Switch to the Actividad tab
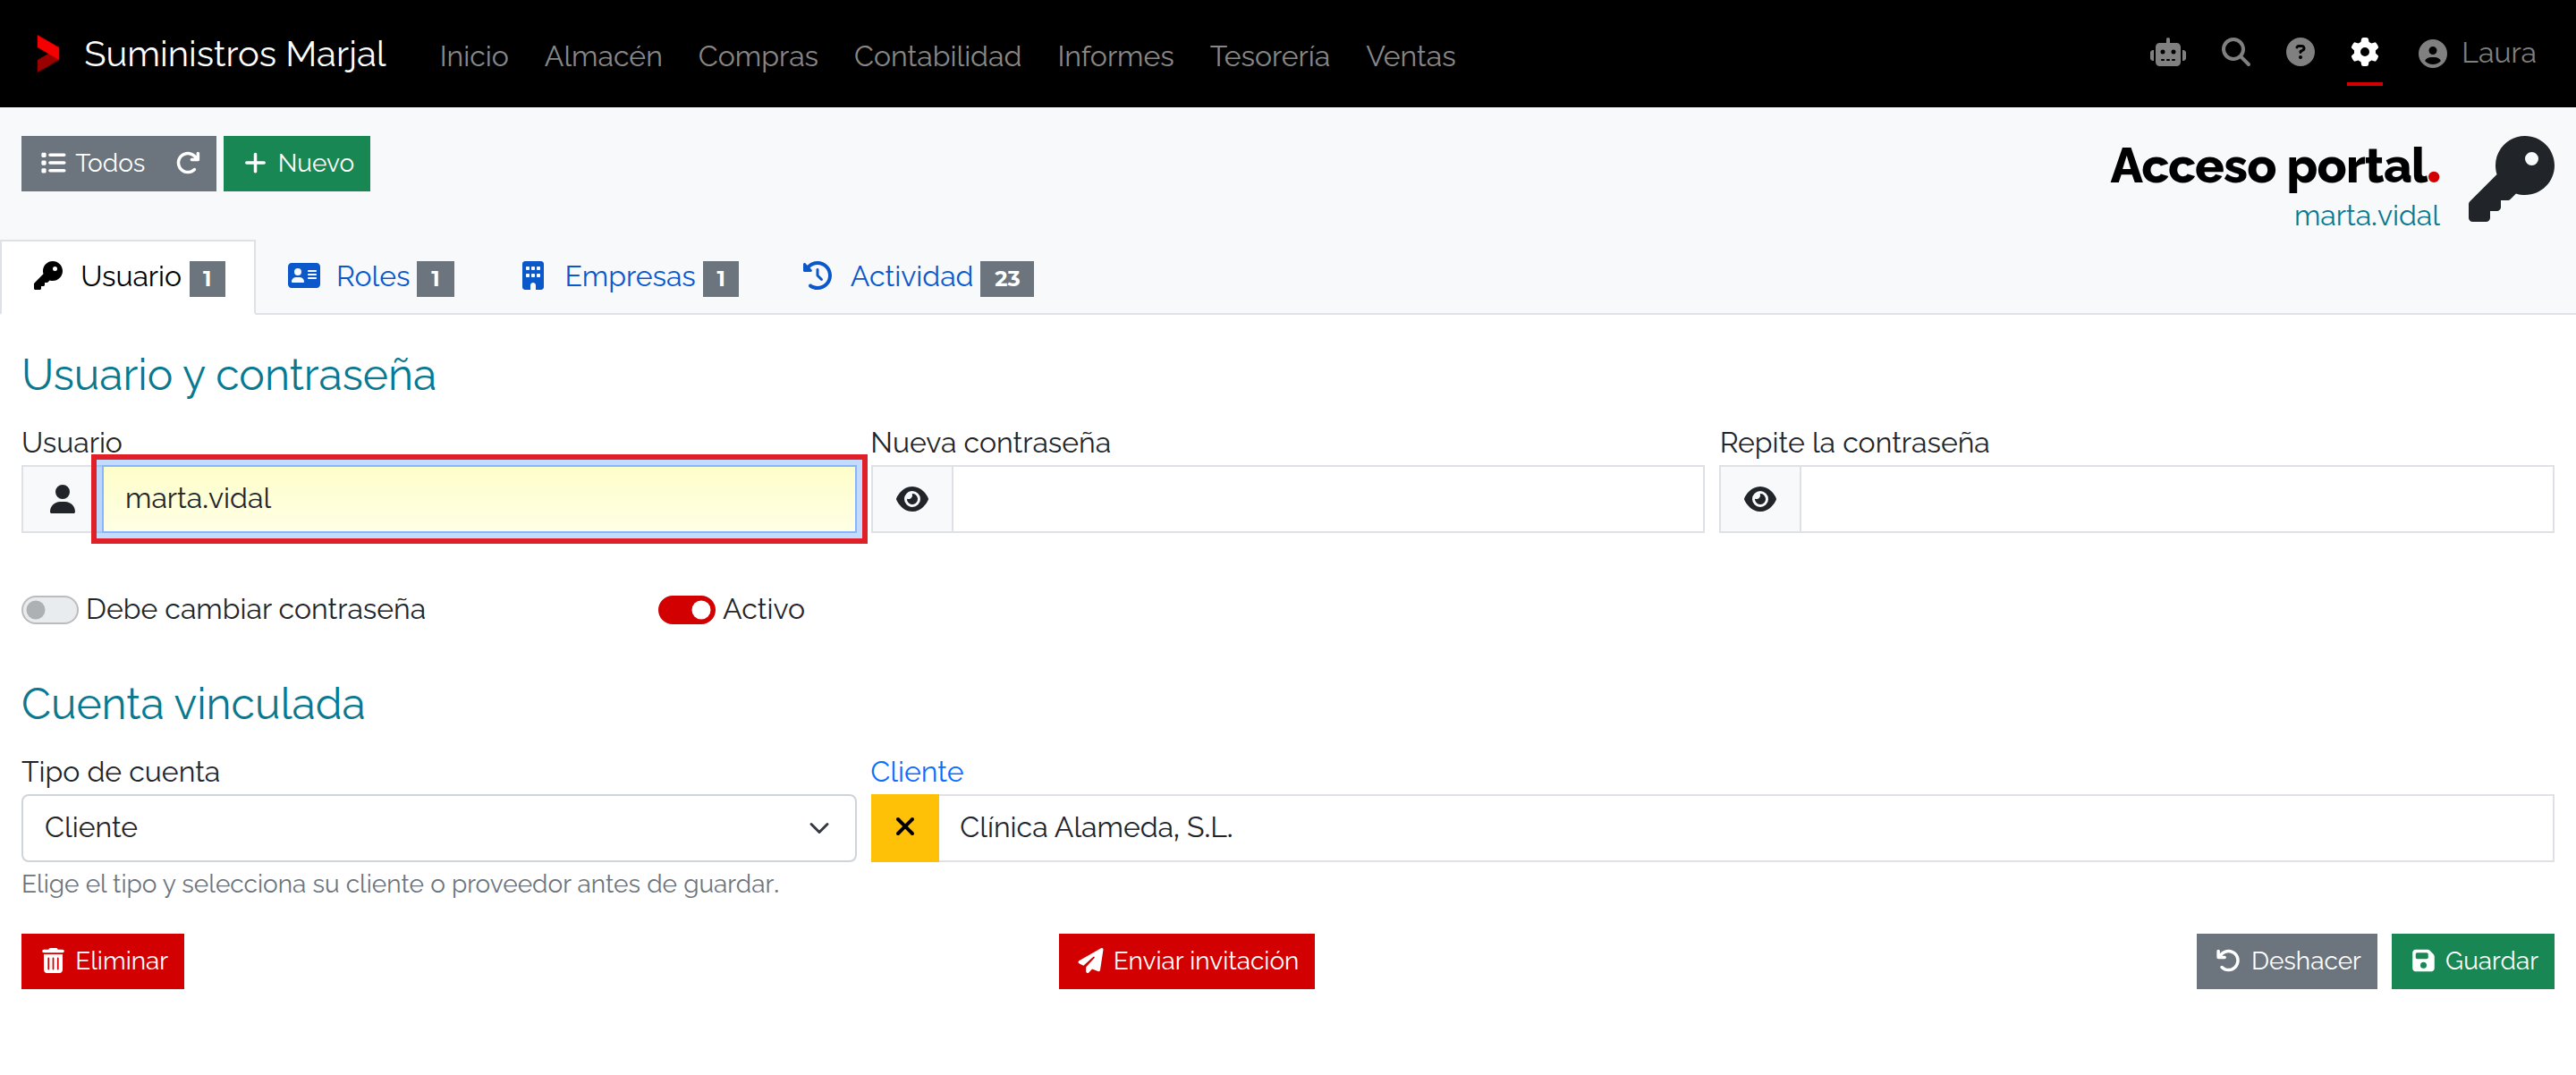The width and height of the screenshot is (2576, 1075). coord(917,276)
